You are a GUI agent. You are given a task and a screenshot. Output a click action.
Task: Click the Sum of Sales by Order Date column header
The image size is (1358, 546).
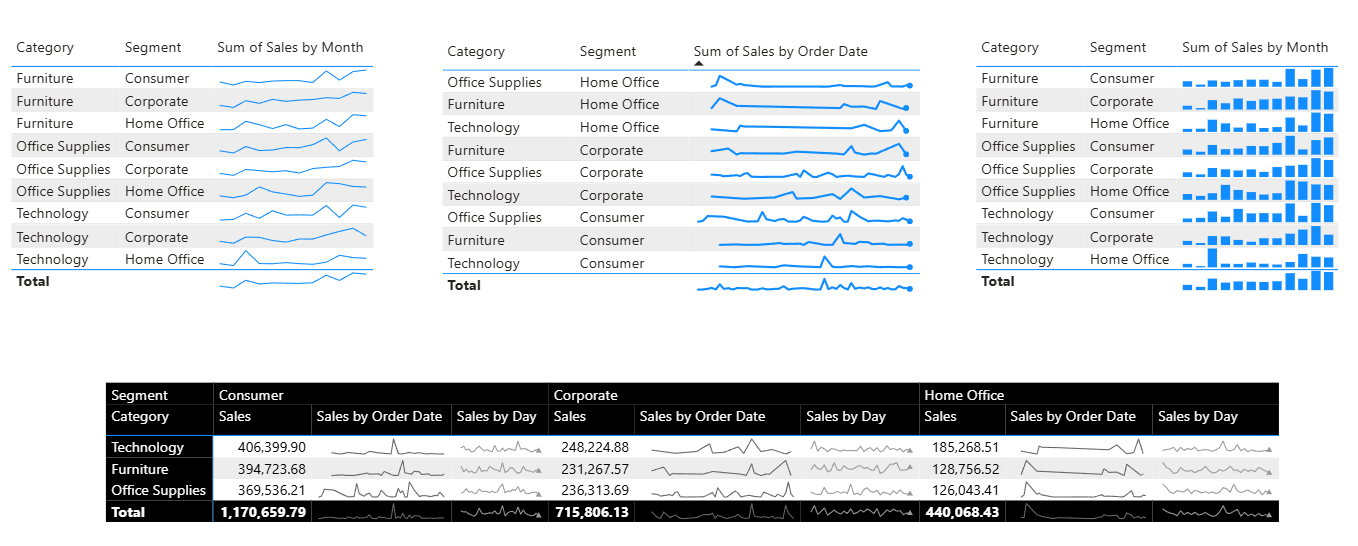pyautogui.click(x=780, y=51)
